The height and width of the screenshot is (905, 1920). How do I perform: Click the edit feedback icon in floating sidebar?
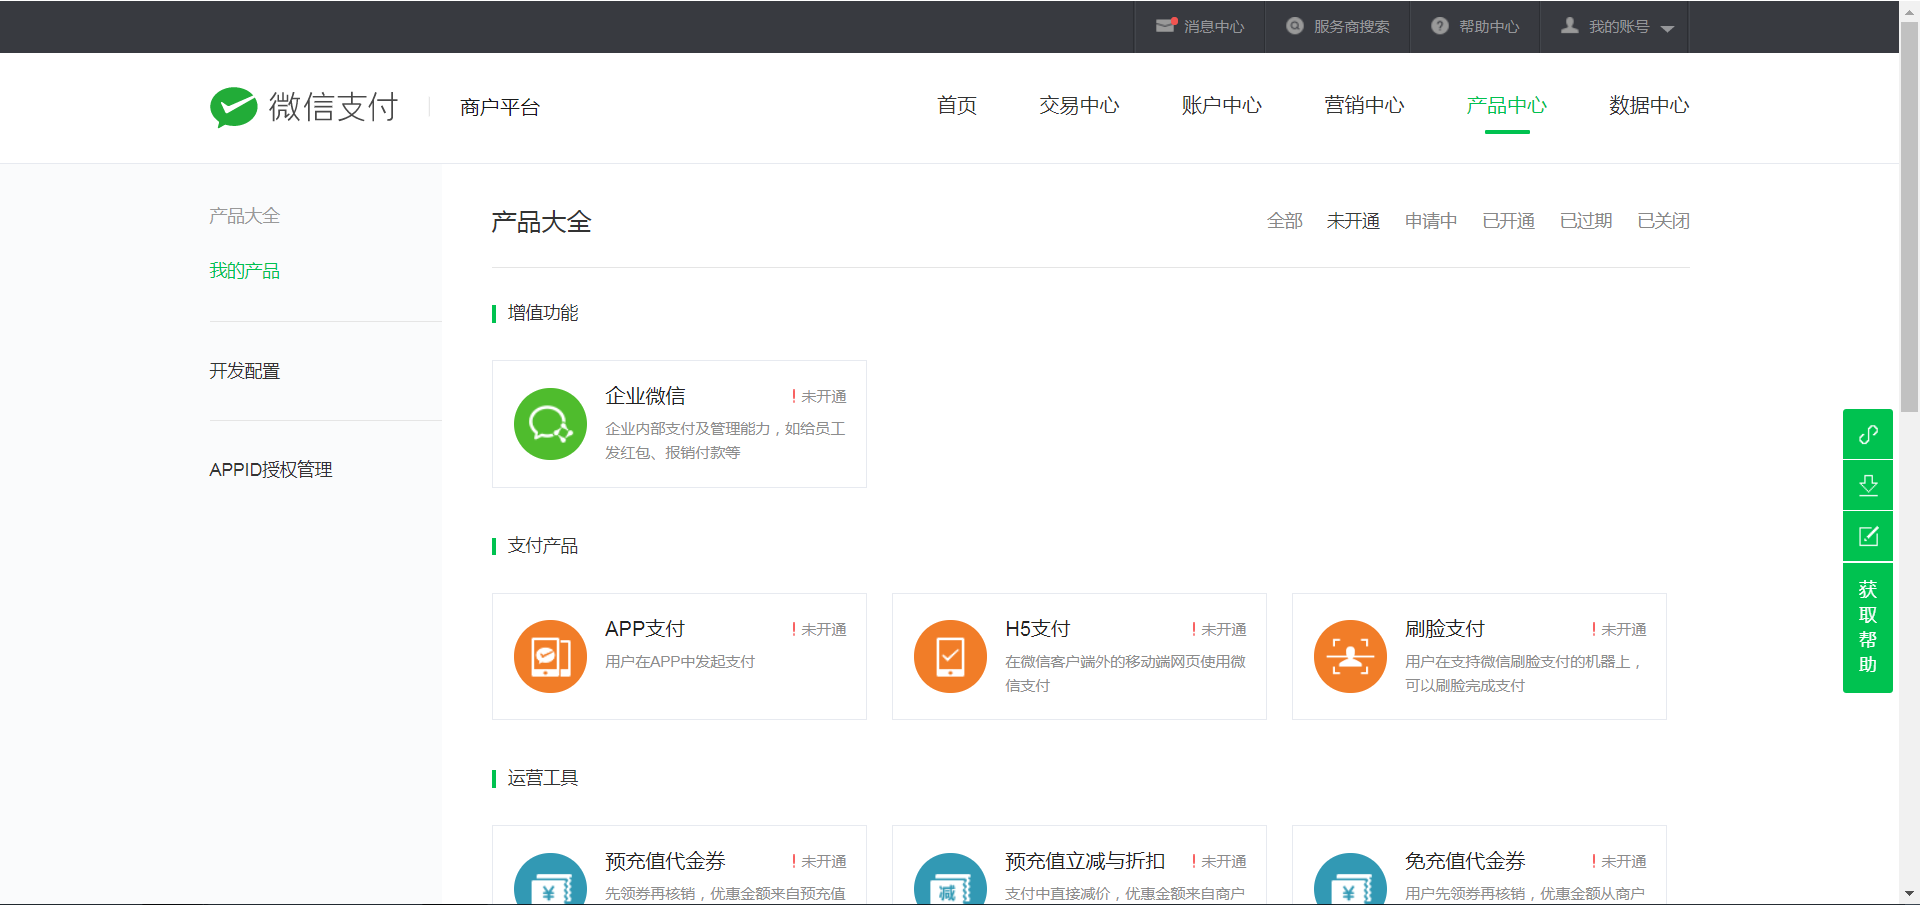tap(1868, 536)
